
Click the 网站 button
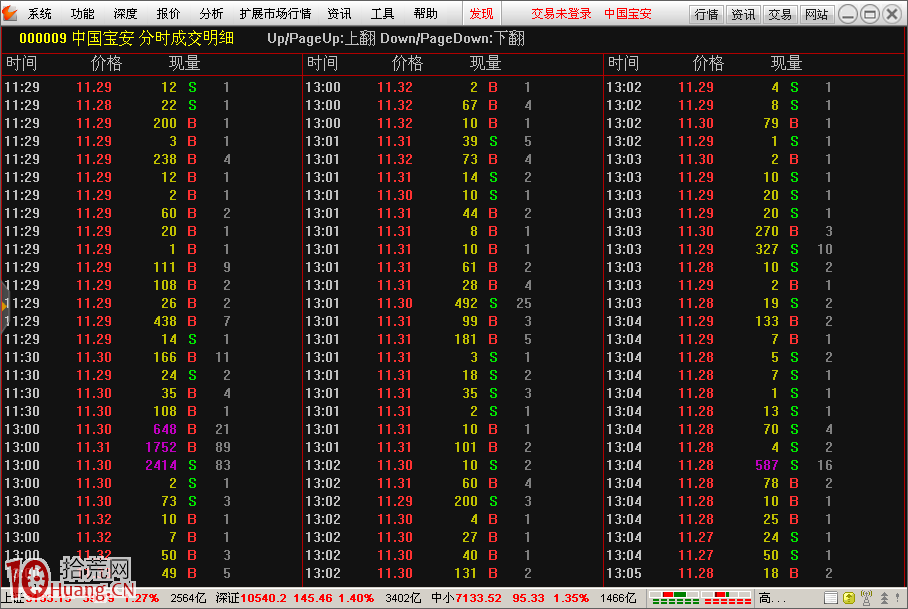coord(817,14)
